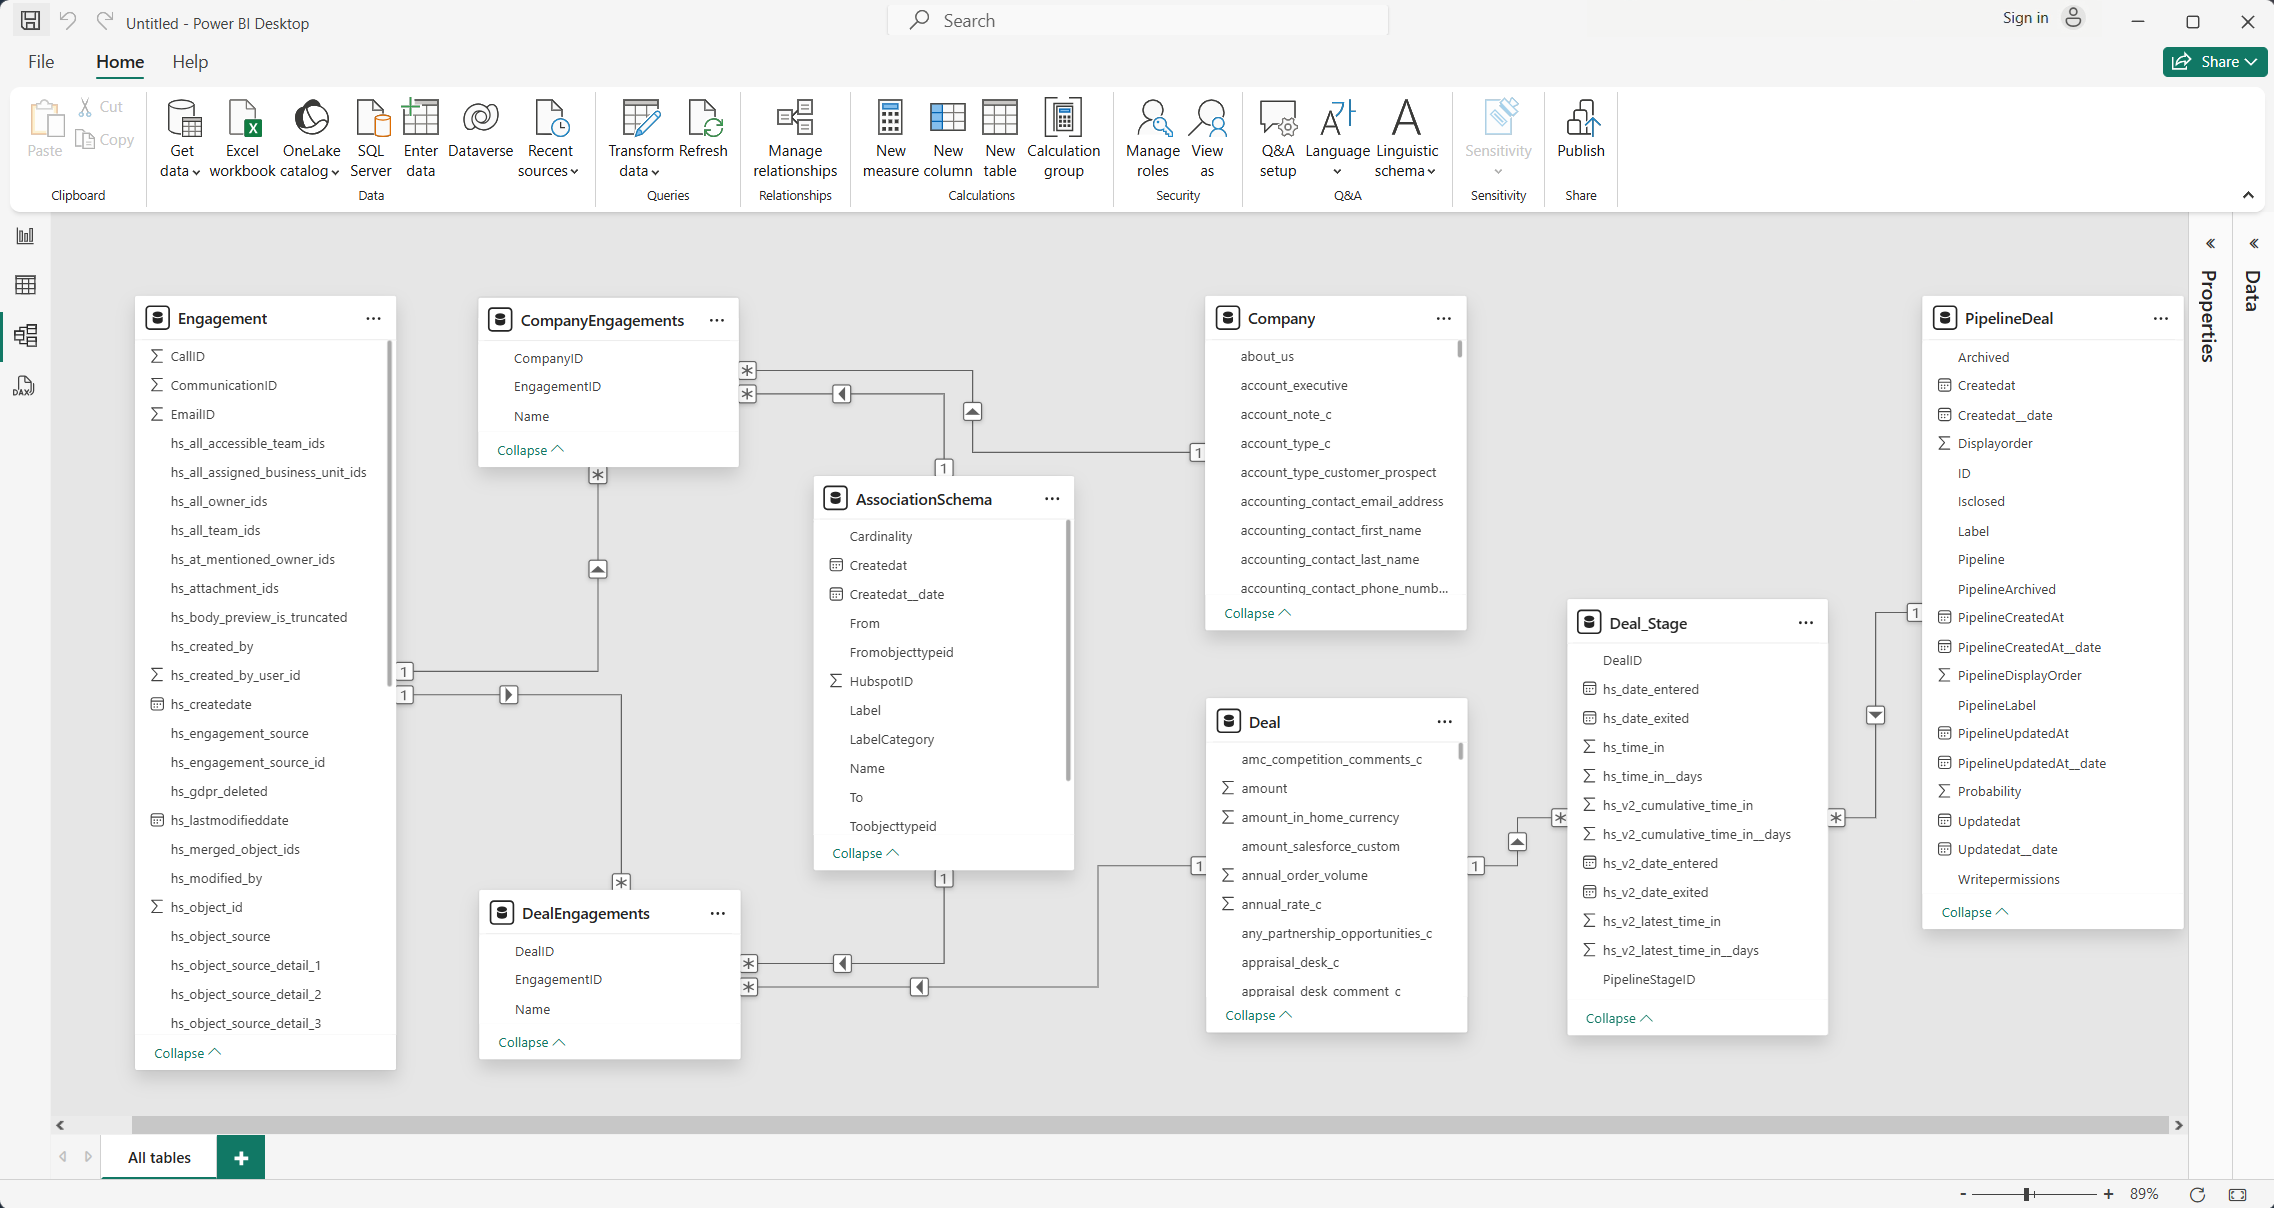
Task: Open the Language dropdown
Action: point(1337,139)
